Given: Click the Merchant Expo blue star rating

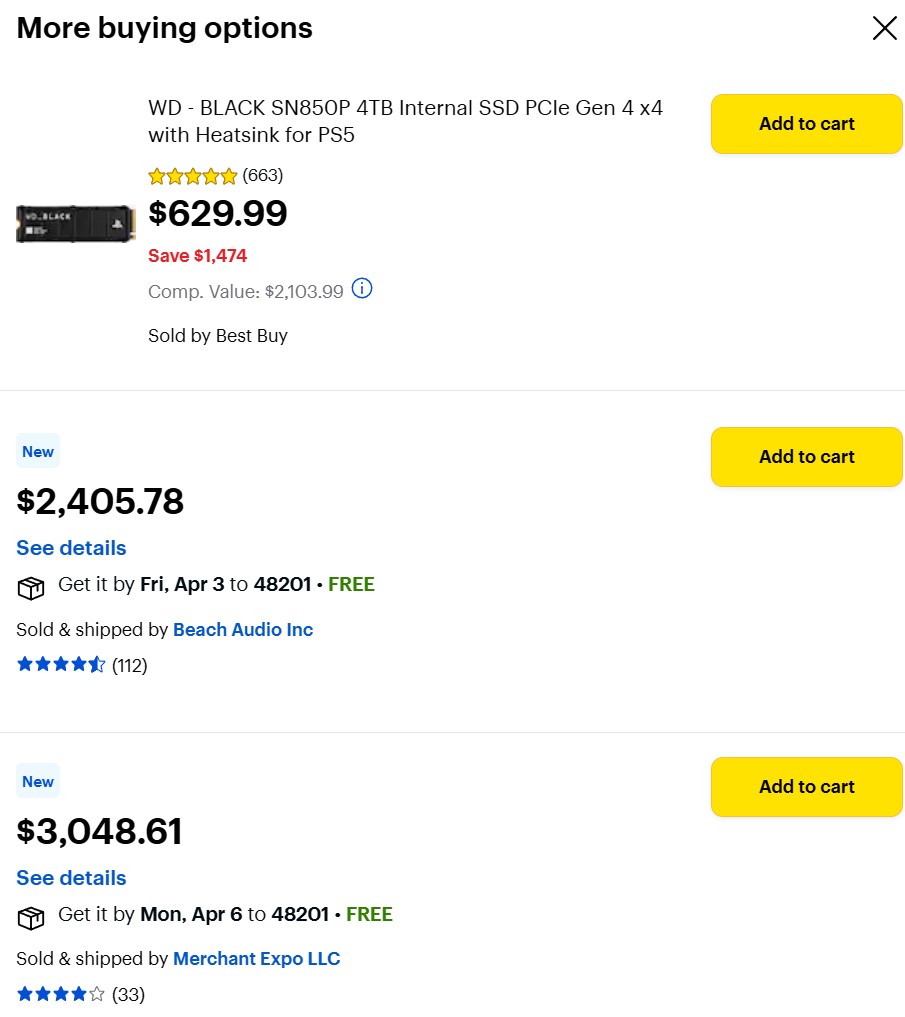Looking at the screenshot, I should [60, 994].
